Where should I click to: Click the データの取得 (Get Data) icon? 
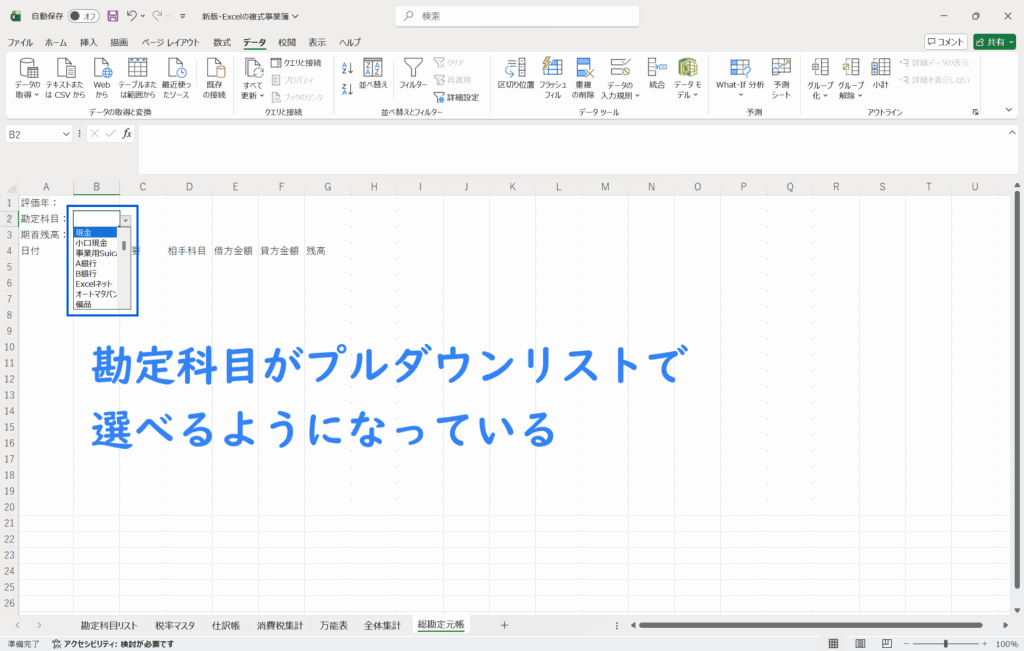point(28,70)
